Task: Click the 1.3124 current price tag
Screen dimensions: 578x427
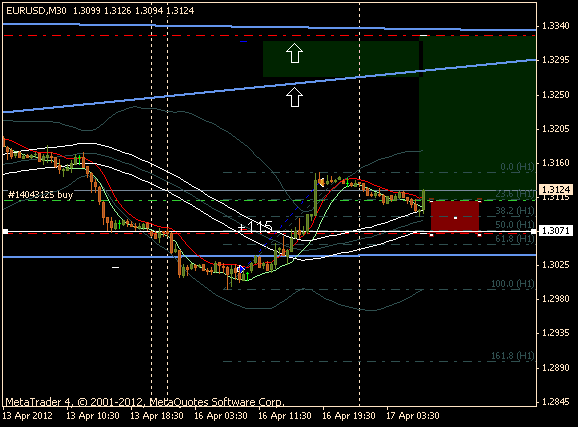Action: (x=556, y=190)
